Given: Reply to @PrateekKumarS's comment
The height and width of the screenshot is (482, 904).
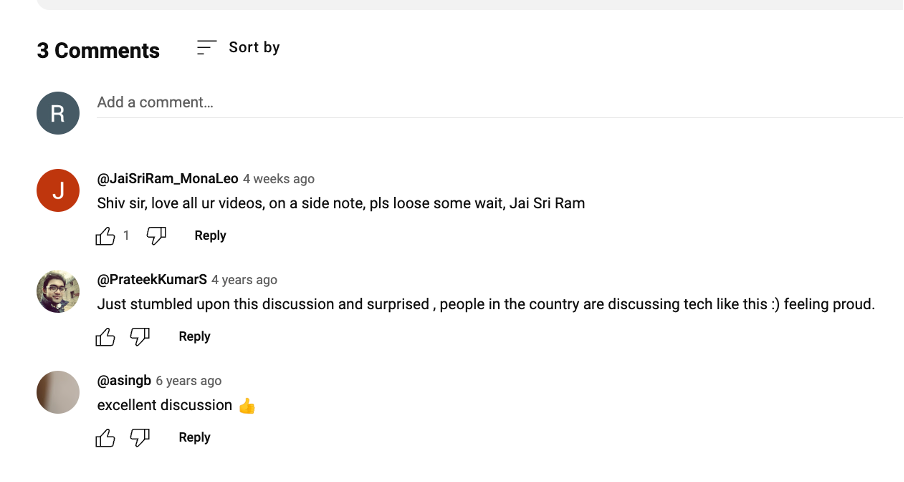Looking at the screenshot, I should pos(194,337).
